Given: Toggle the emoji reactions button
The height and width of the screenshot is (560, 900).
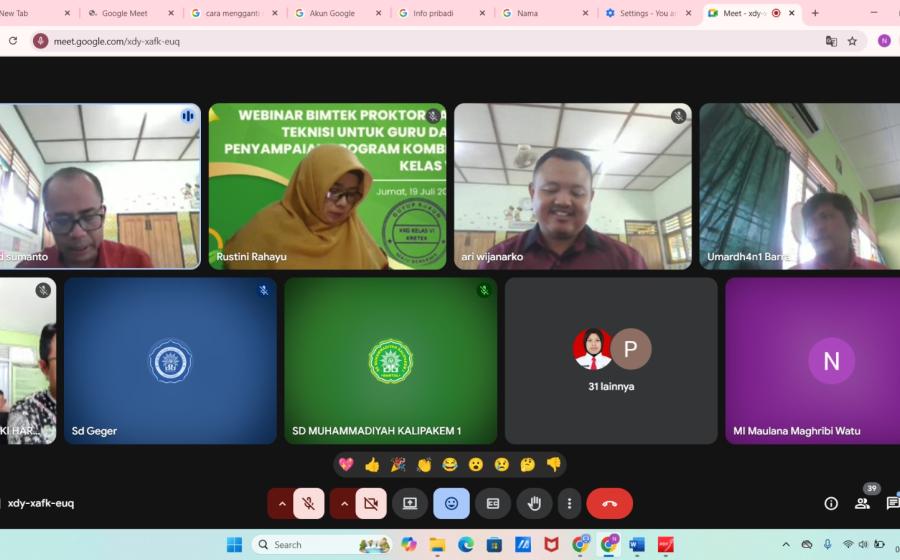Looking at the screenshot, I should pyautogui.click(x=451, y=504).
